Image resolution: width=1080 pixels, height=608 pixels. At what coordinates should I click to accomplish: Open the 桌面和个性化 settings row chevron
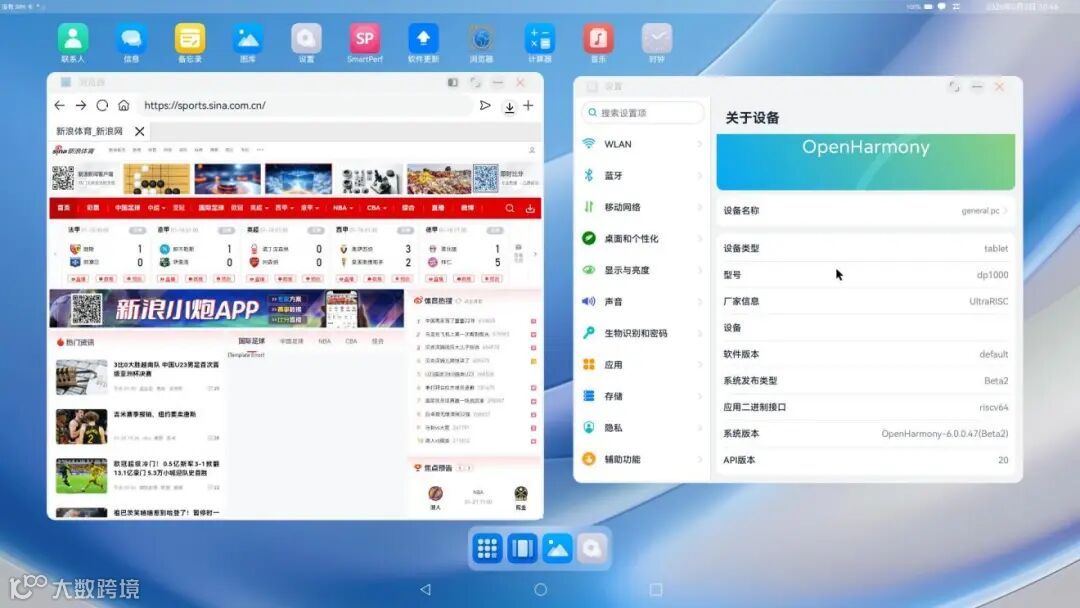click(x=700, y=238)
